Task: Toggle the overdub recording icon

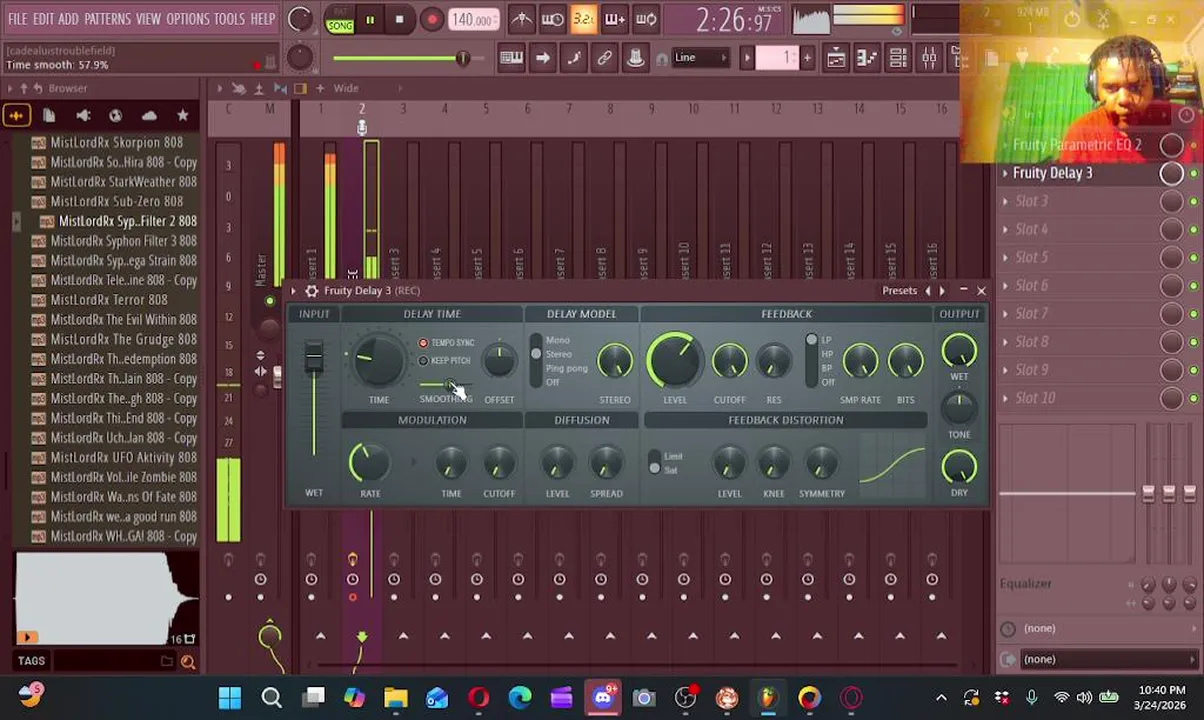Action: (614, 19)
